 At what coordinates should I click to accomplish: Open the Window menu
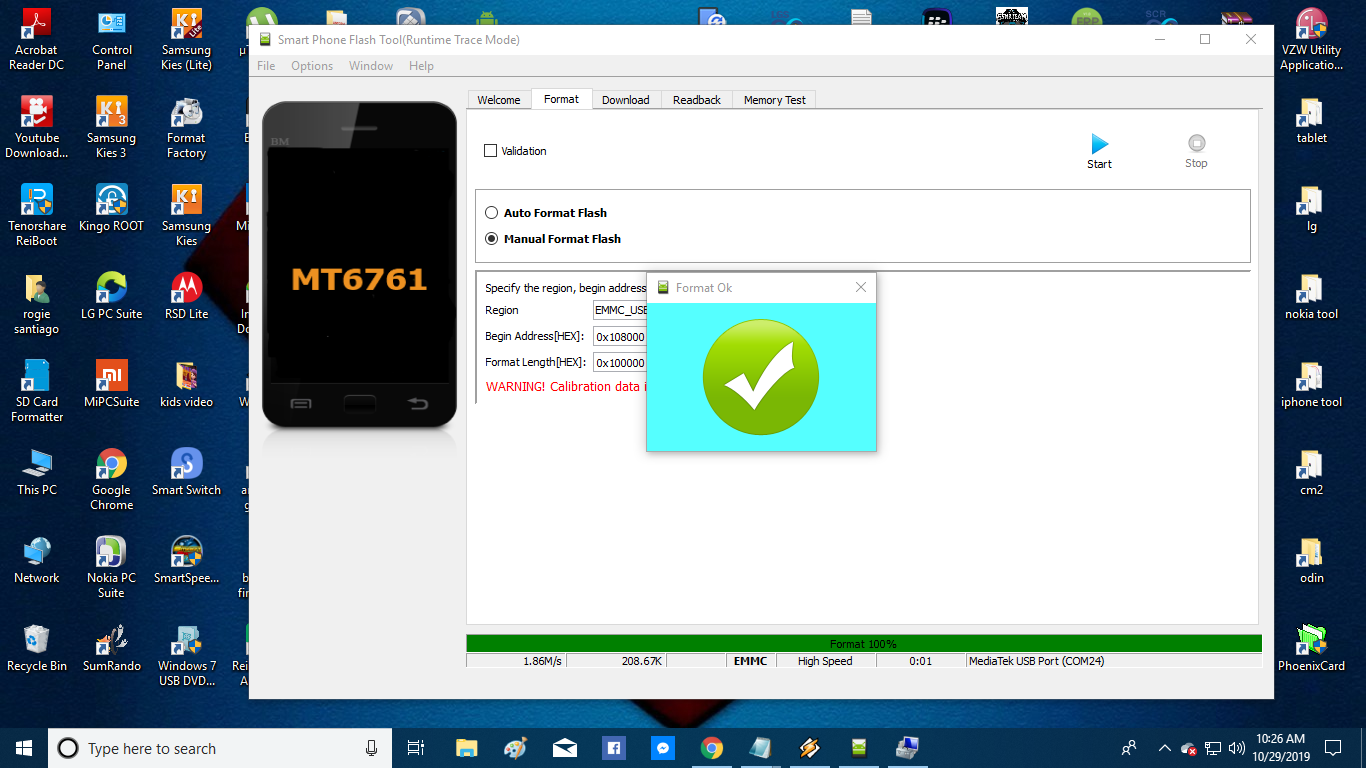click(371, 66)
